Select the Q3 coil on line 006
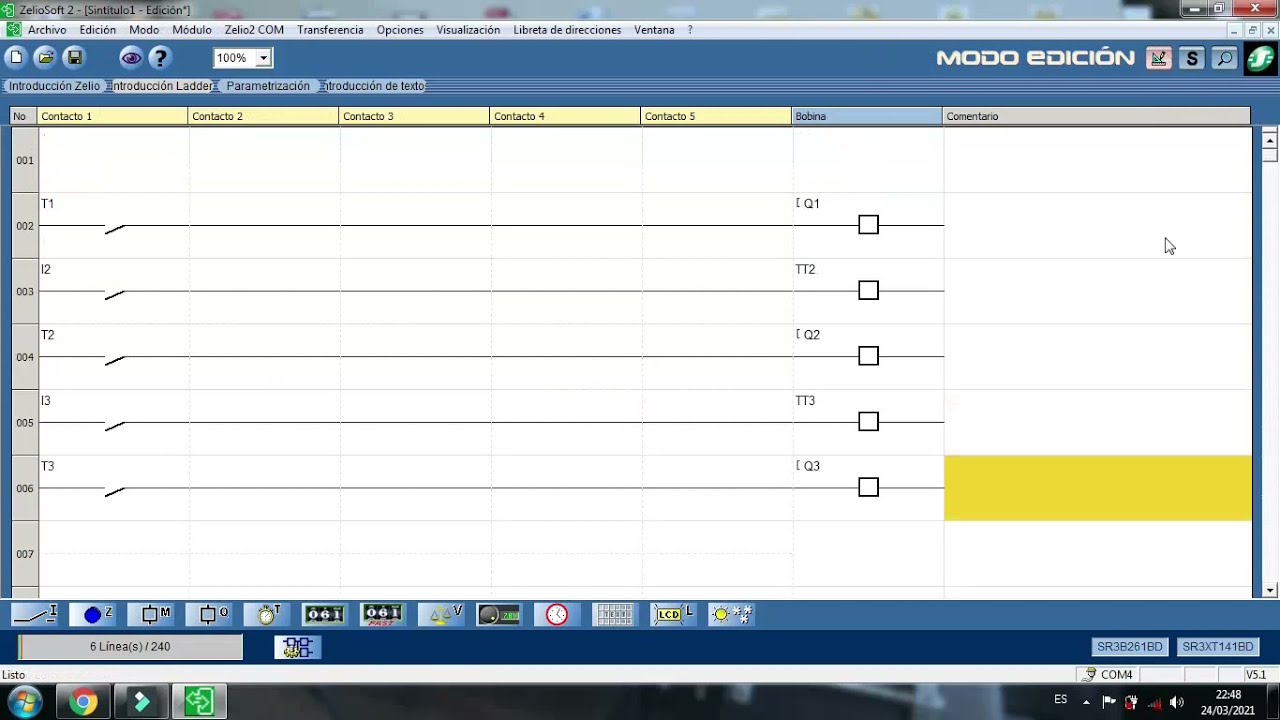The width and height of the screenshot is (1280, 720). click(868, 488)
